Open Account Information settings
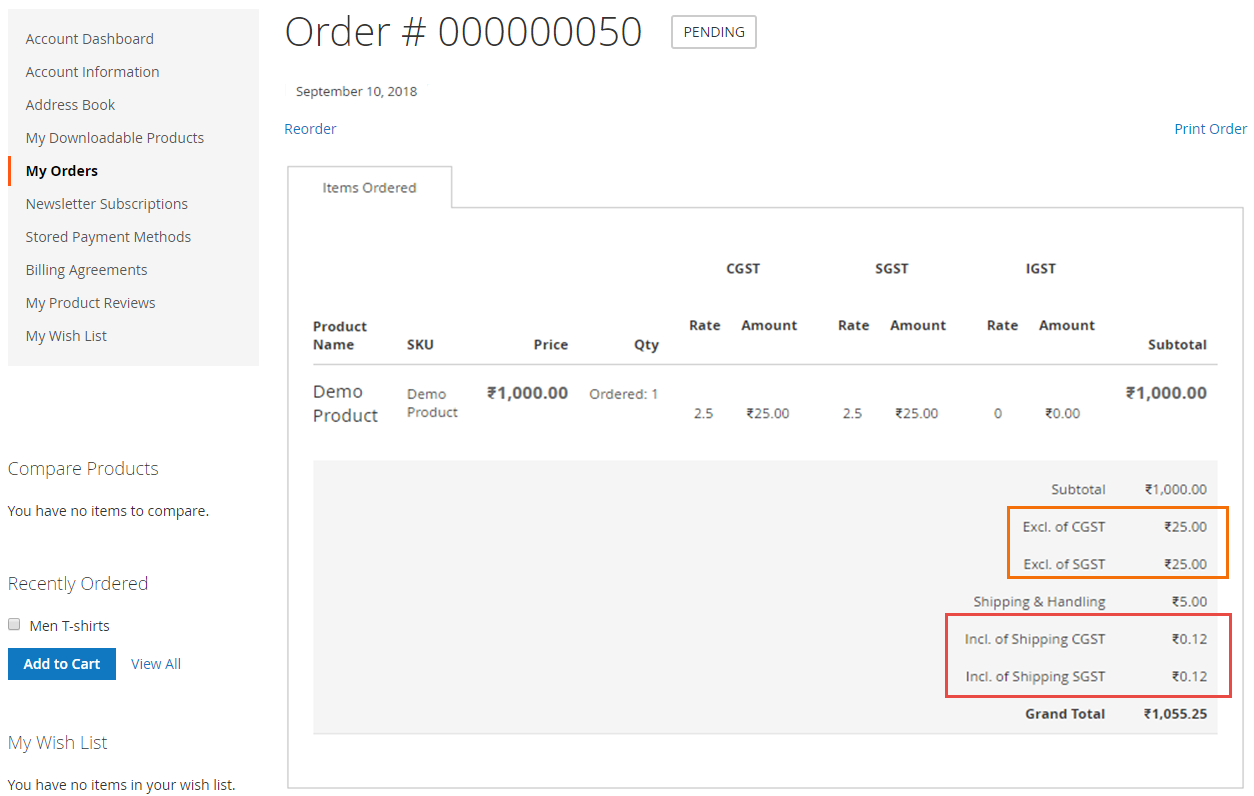This screenshot has width=1254, height=796. pos(92,71)
